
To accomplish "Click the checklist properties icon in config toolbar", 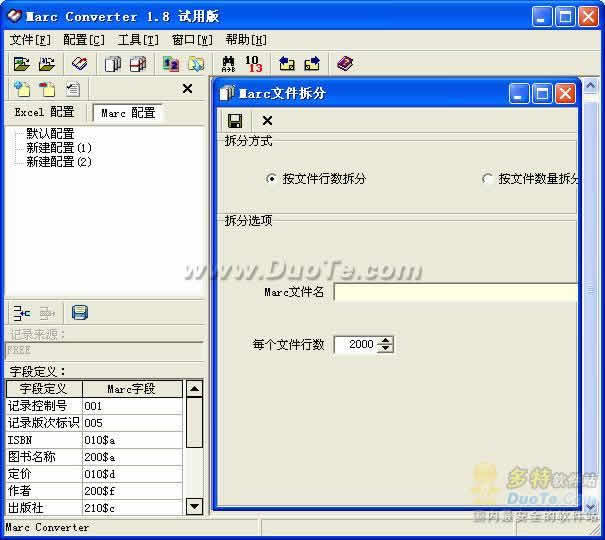I will 73,89.
